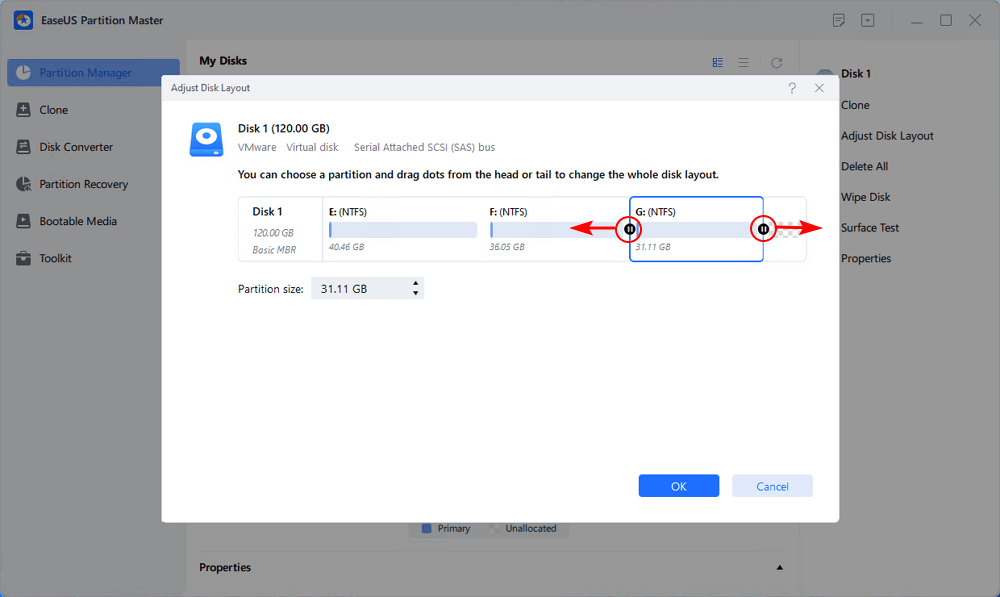Select the E: (NTFS) partition

click(402, 229)
